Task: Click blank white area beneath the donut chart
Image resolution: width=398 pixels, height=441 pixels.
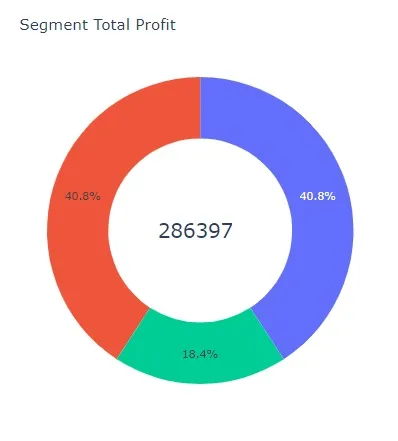Action: (200, 413)
